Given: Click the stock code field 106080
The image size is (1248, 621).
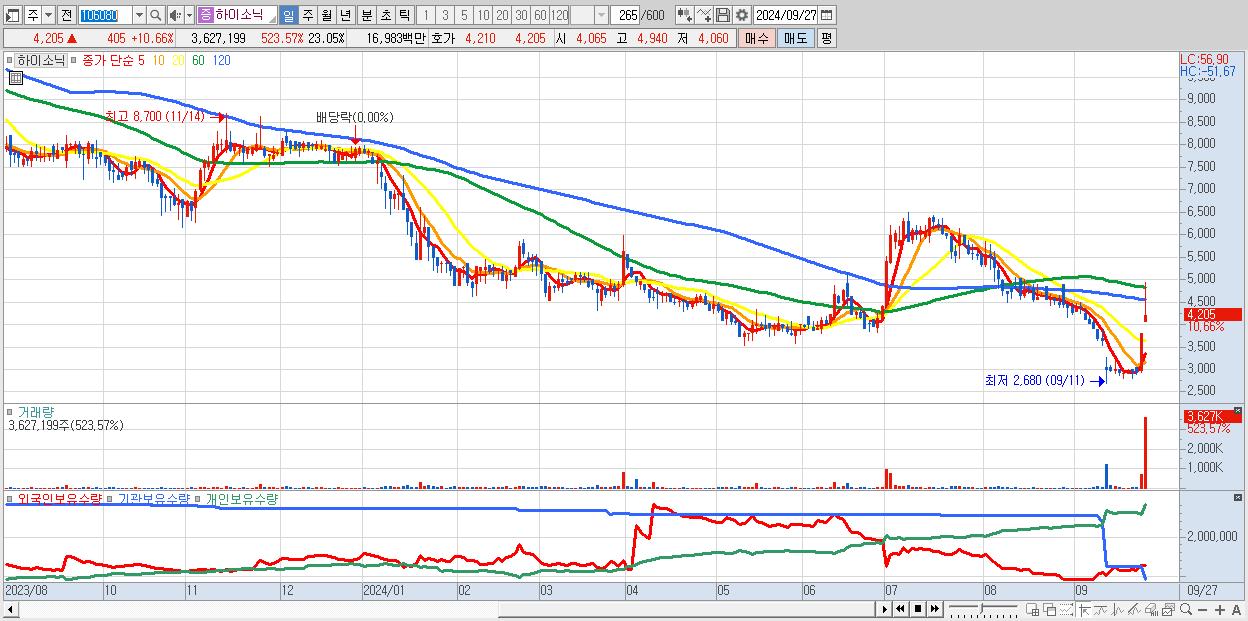Looking at the screenshot, I should tap(105, 15).
